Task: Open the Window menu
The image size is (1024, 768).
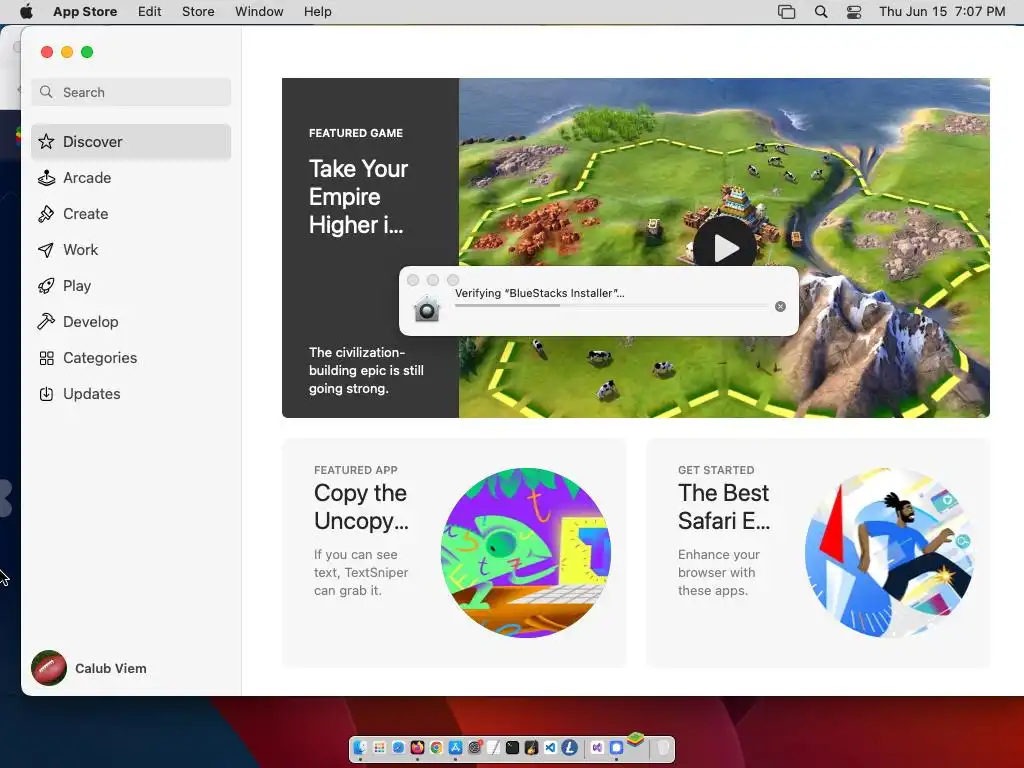Action: click(x=259, y=11)
